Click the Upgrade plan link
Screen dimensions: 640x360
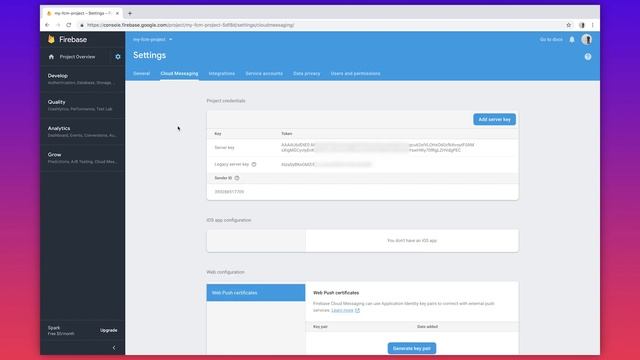(x=109, y=330)
